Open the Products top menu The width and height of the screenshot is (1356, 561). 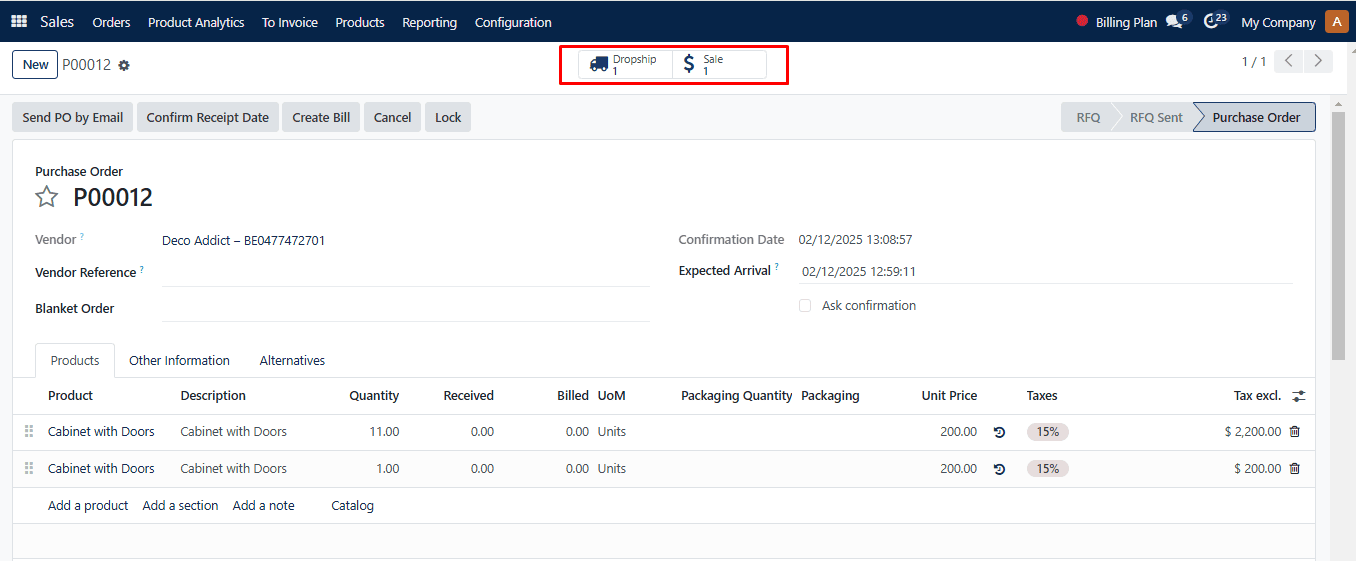point(360,22)
